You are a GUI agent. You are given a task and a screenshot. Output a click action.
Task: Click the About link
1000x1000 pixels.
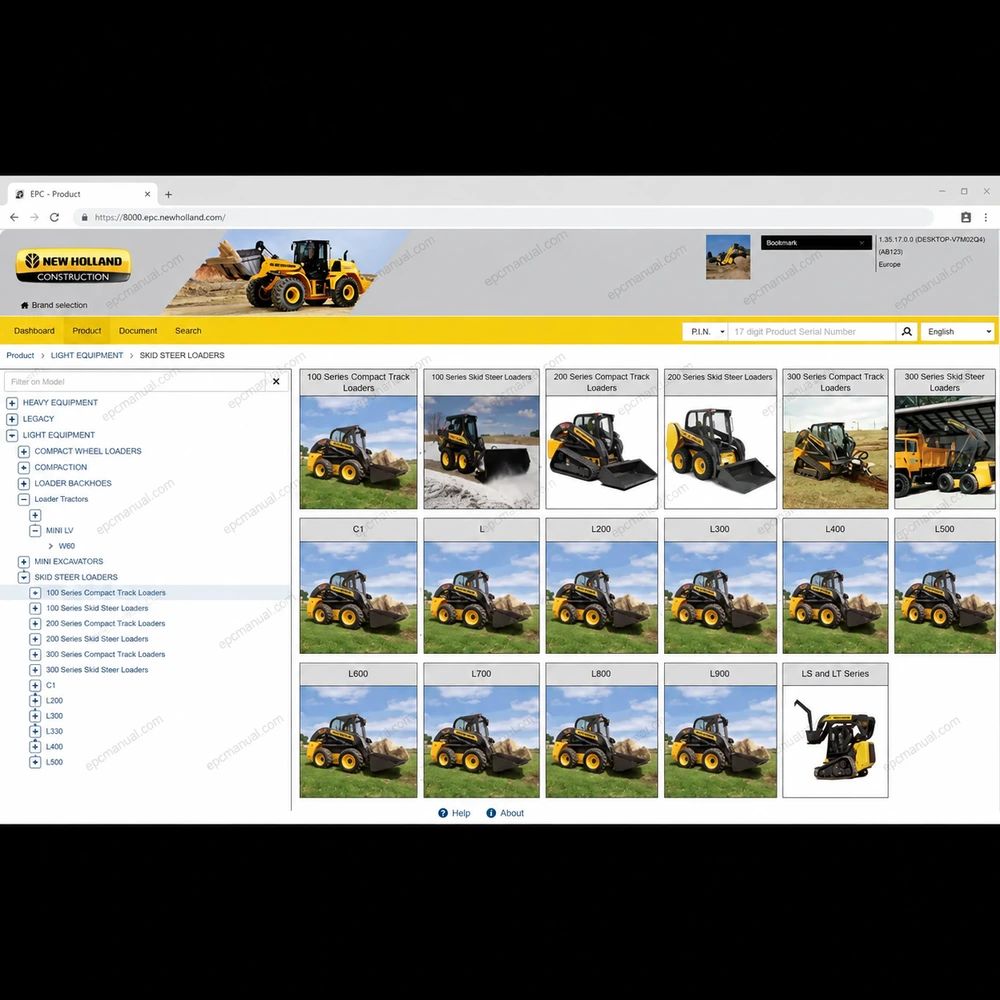click(512, 813)
